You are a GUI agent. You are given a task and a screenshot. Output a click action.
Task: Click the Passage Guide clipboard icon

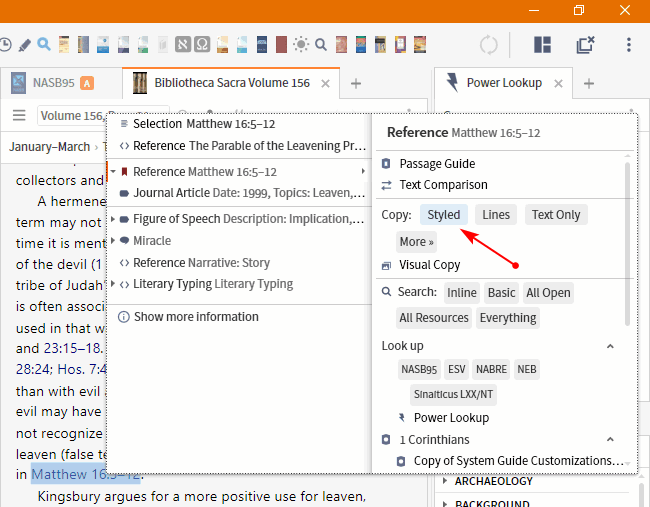(386, 163)
